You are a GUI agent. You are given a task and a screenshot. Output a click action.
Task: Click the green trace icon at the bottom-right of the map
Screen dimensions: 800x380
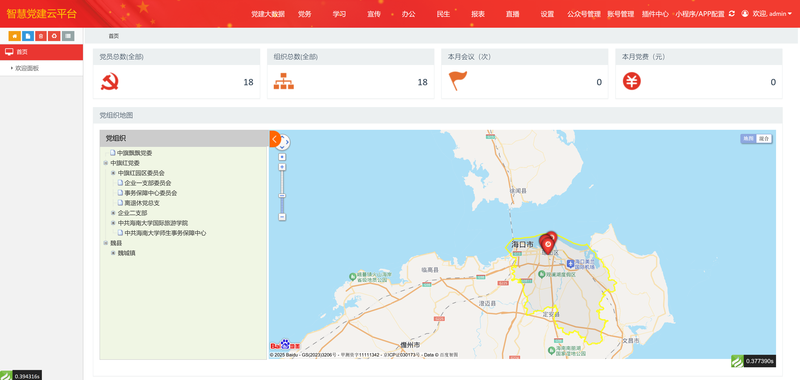coord(737,361)
